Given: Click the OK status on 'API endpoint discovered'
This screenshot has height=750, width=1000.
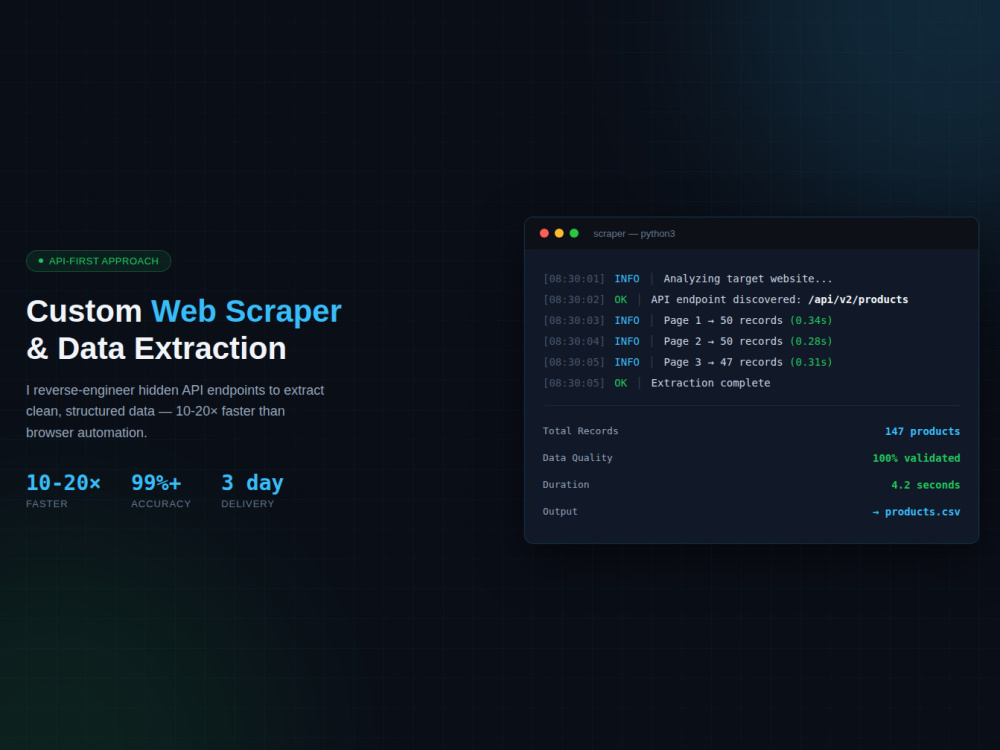Looking at the screenshot, I should click(x=621, y=300).
